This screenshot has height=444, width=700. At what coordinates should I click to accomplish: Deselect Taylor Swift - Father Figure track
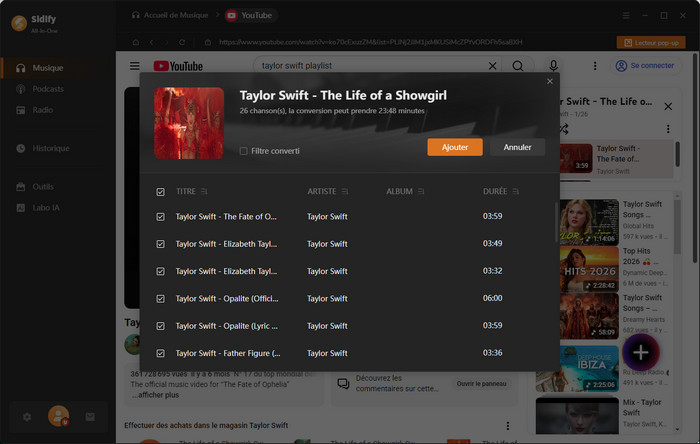pos(161,353)
